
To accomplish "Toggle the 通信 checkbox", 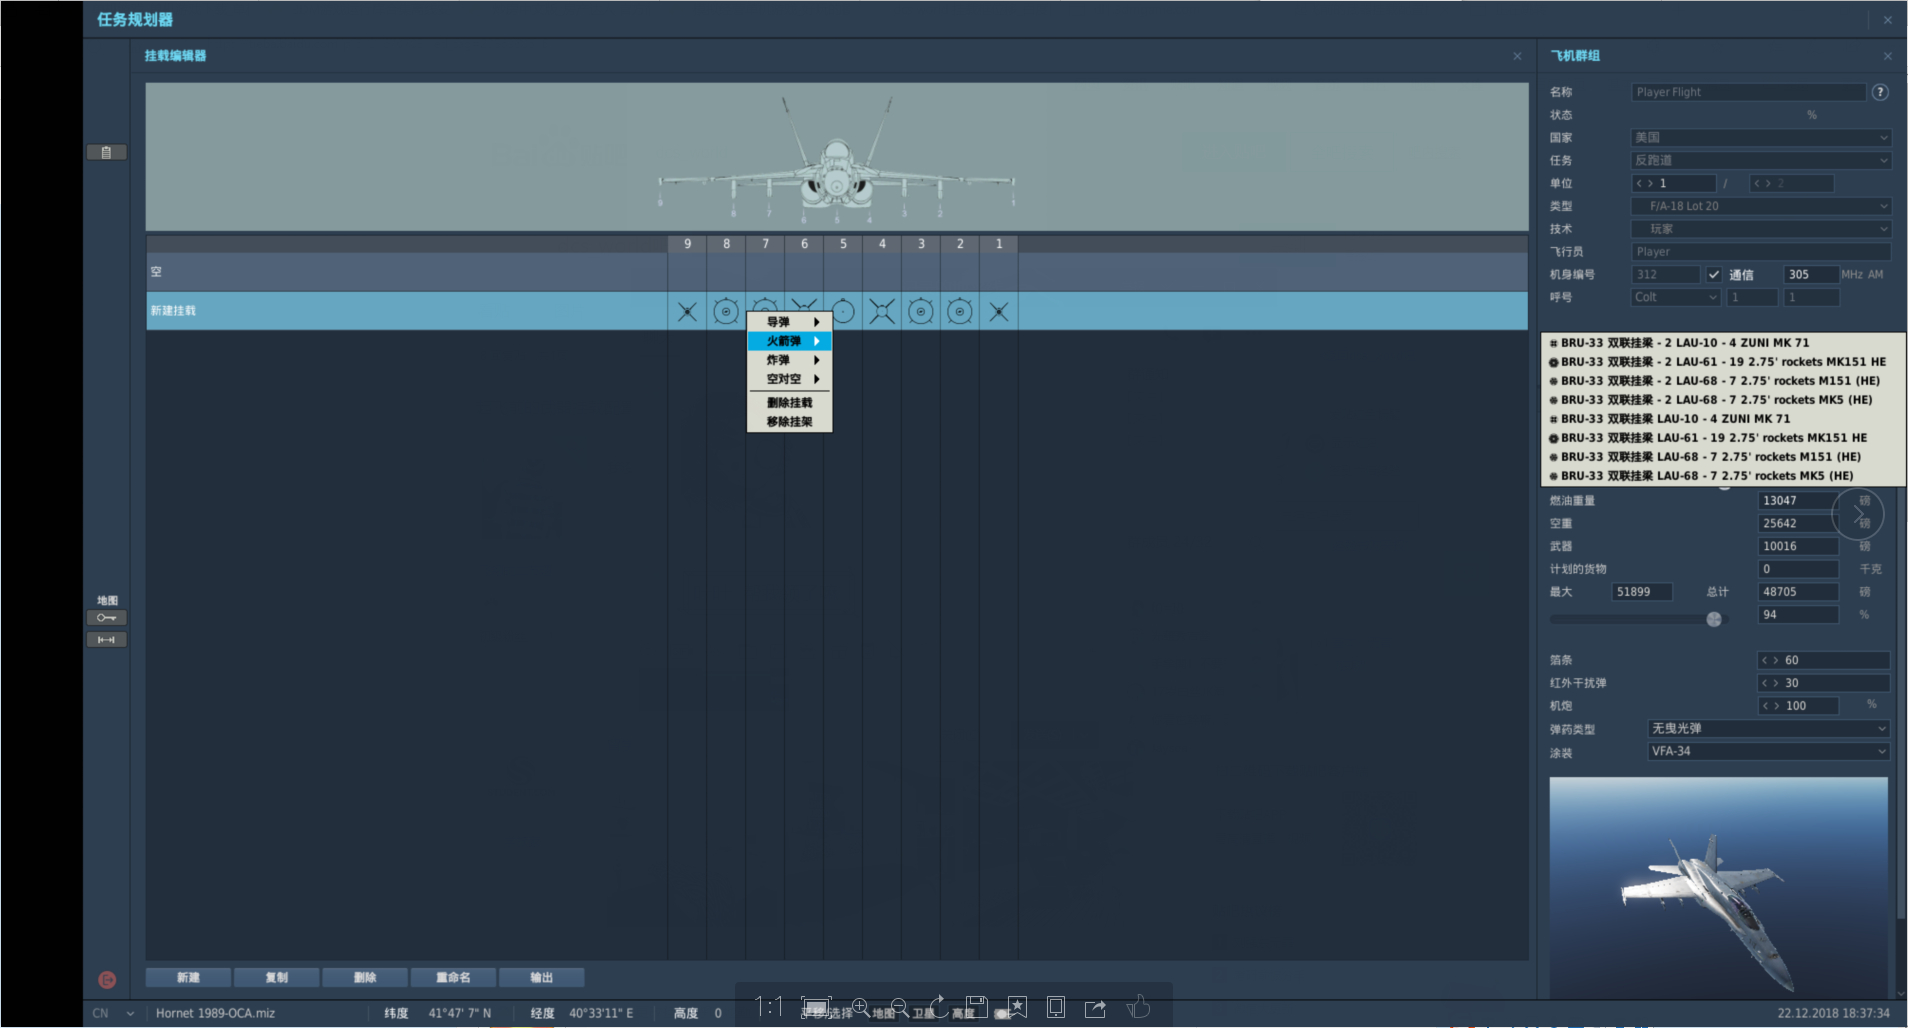I will point(1714,274).
